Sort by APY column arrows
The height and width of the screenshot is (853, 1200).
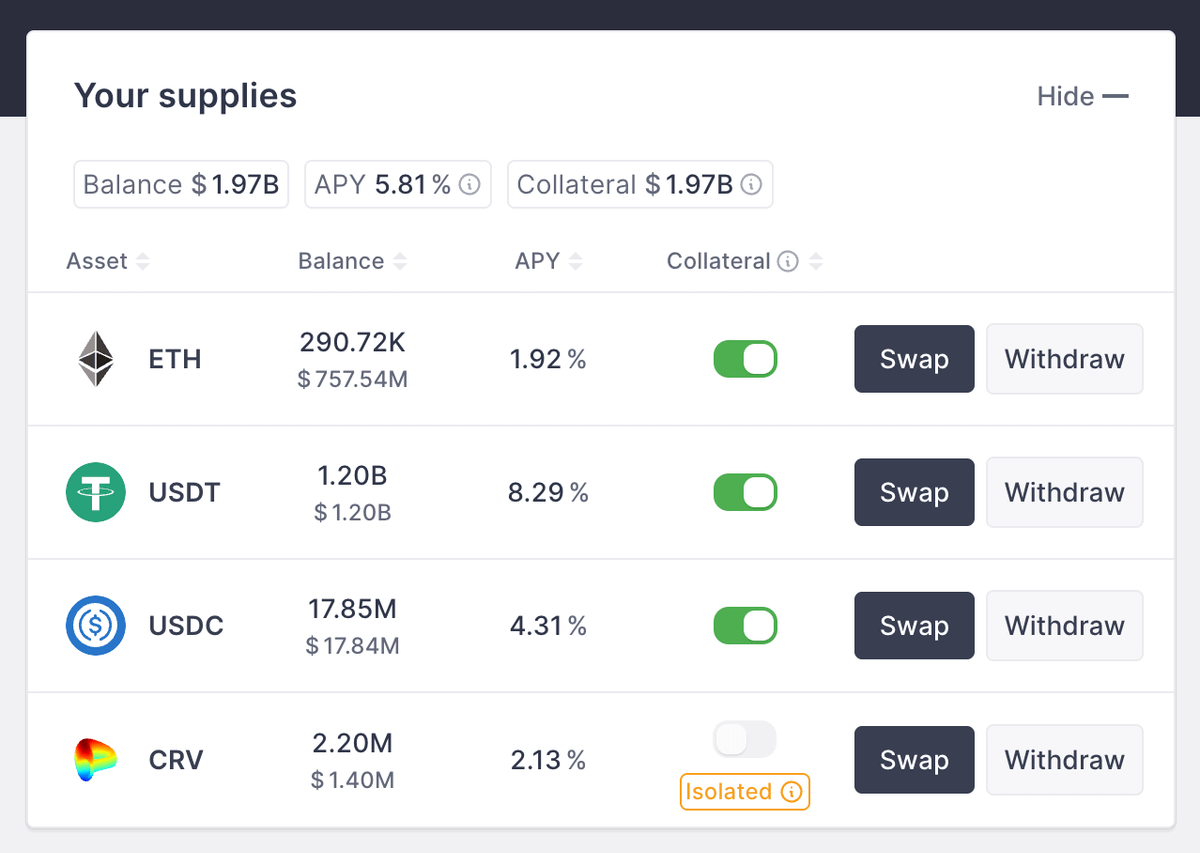coord(575,262)
